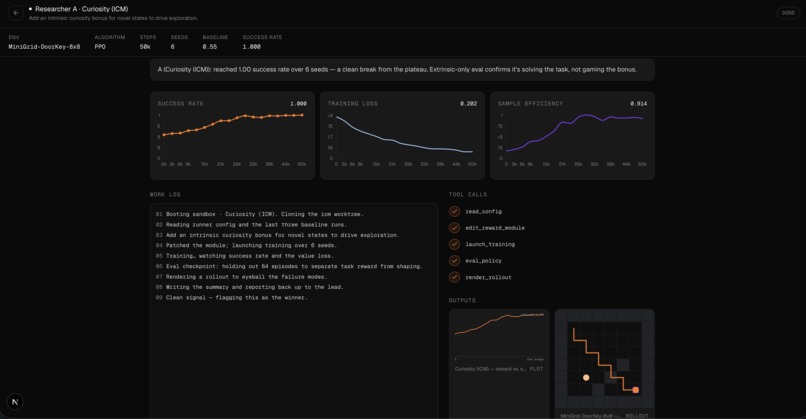Click log line 09 Clean signal
The image size is (806, 419).
tap(231, 298)
